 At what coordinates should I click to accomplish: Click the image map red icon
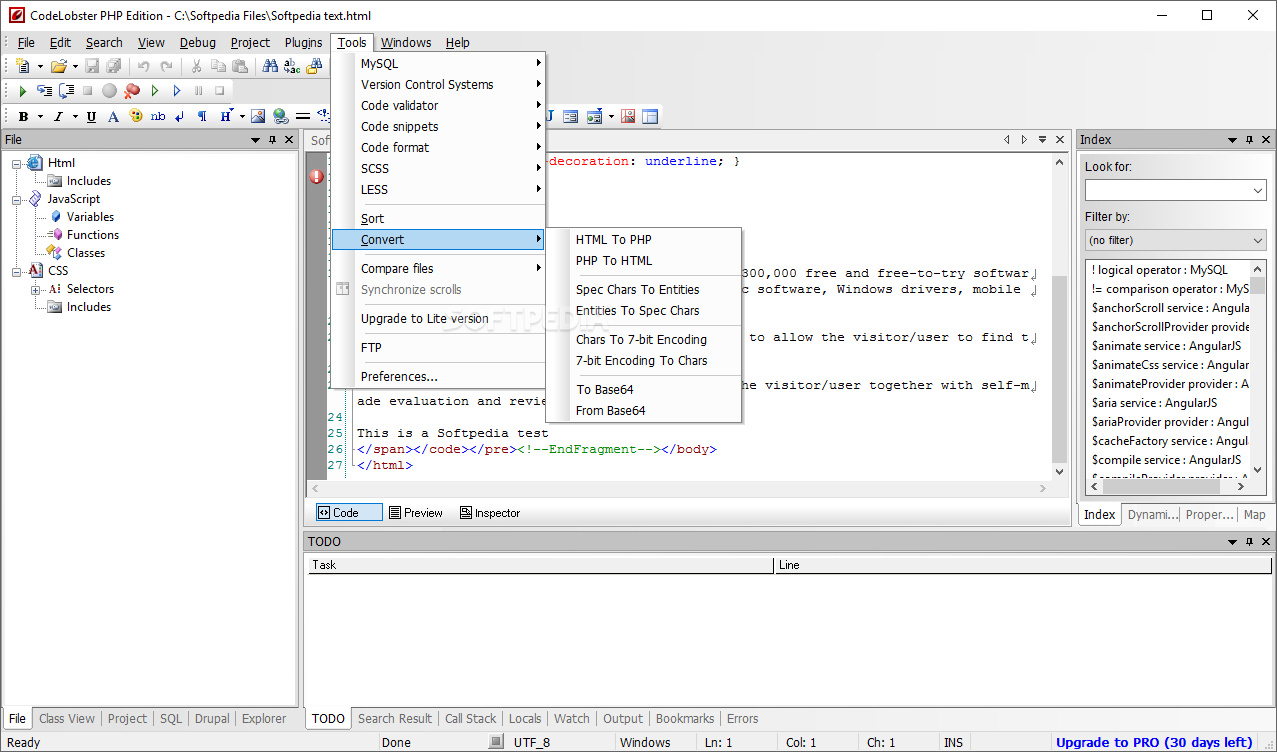[628, 116]
